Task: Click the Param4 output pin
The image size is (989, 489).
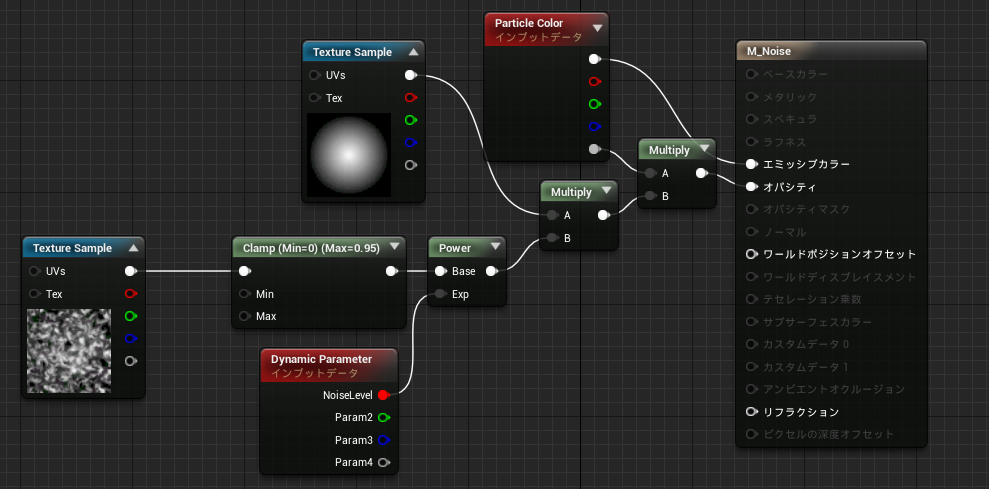Action: 383,462
